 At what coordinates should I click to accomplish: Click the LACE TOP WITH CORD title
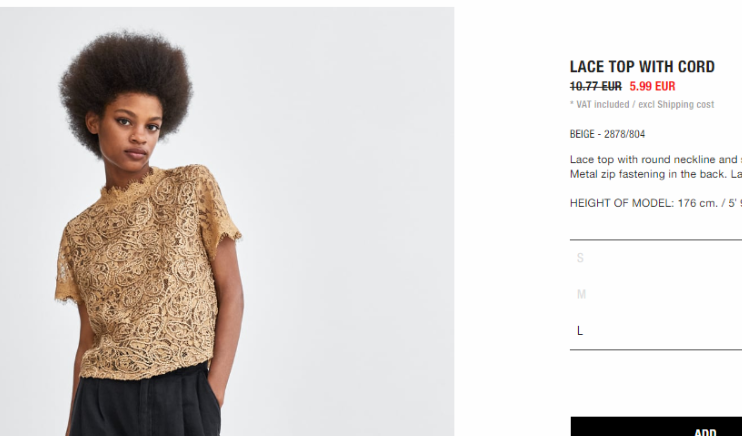[x=642, y=67]
